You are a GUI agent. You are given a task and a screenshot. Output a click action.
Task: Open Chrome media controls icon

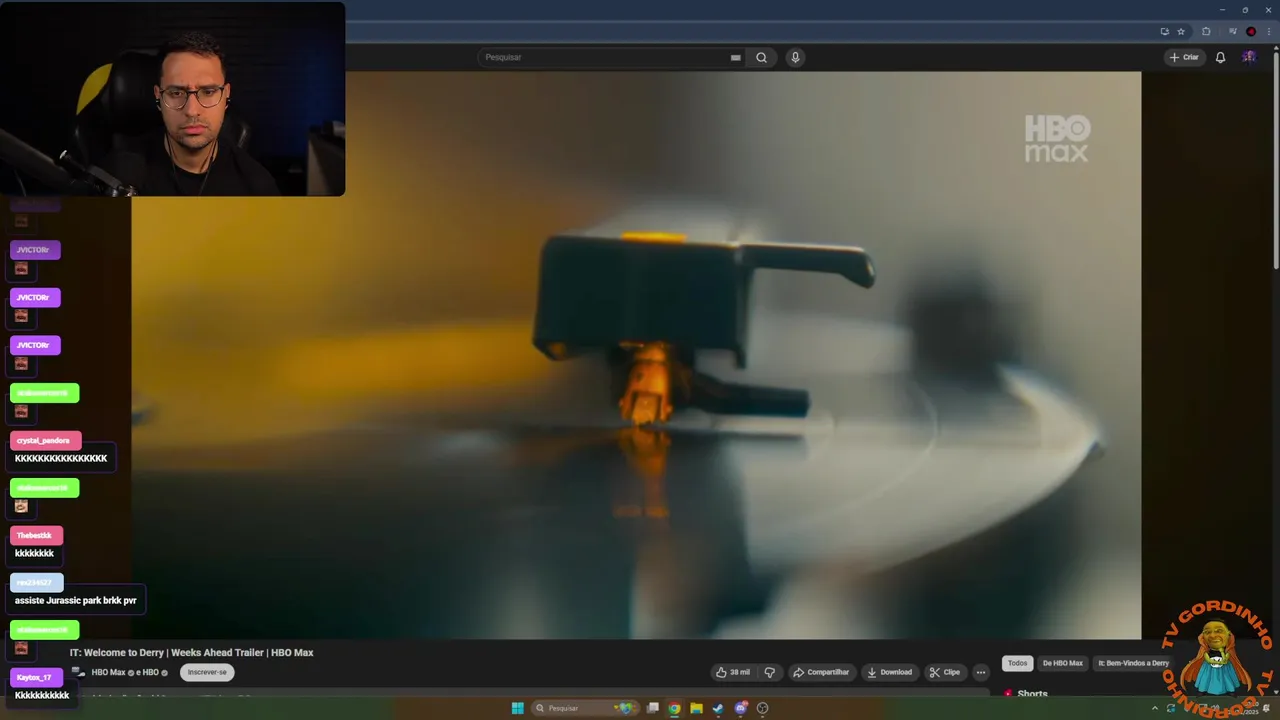coord(1232,31)
